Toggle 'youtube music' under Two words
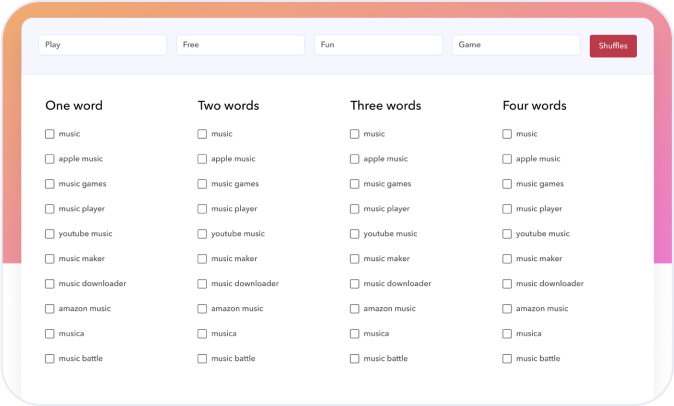Screen dimensions: 674x406 pos(202,234)
